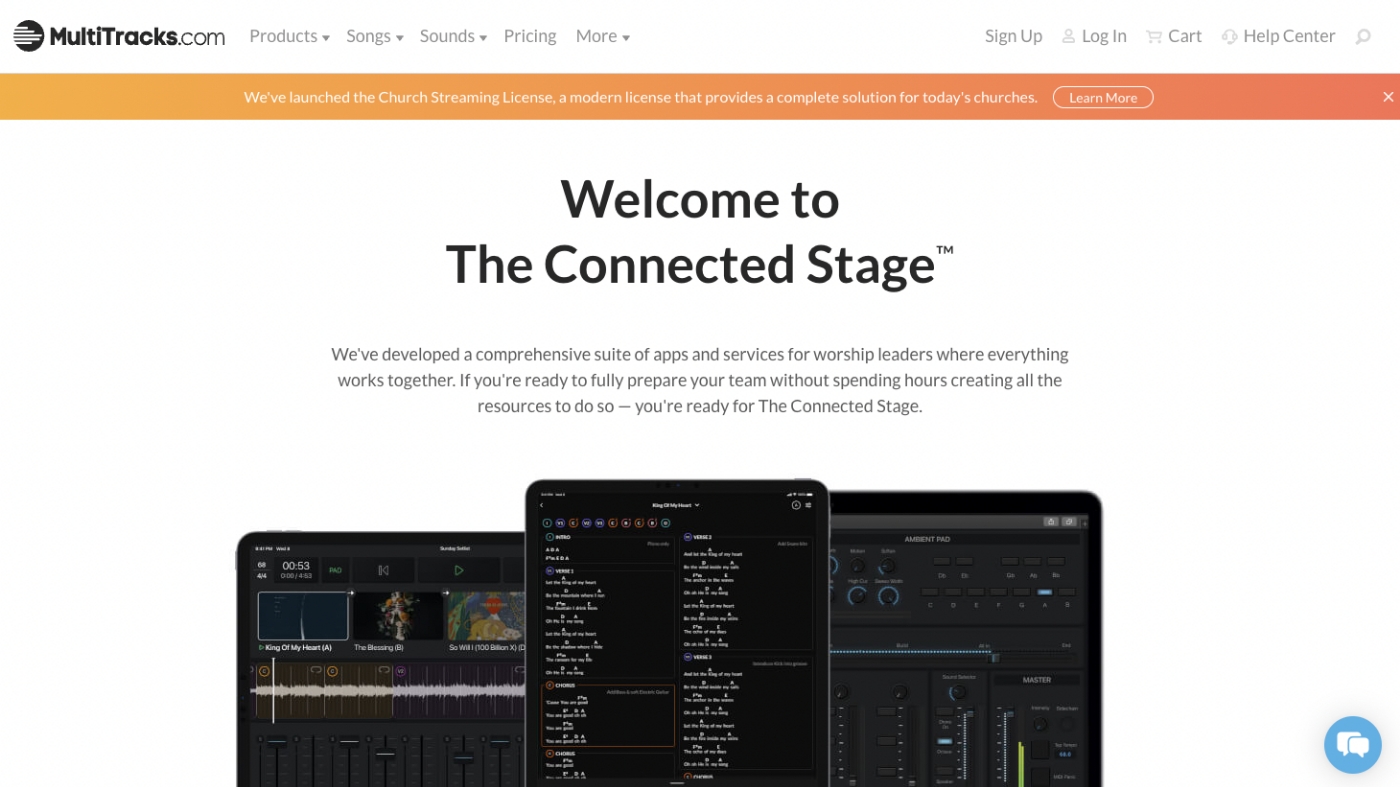This screenshot has width=1400, height=787.
Task: Click the search magnifier icon
Action: click(x=1363, y=37)
